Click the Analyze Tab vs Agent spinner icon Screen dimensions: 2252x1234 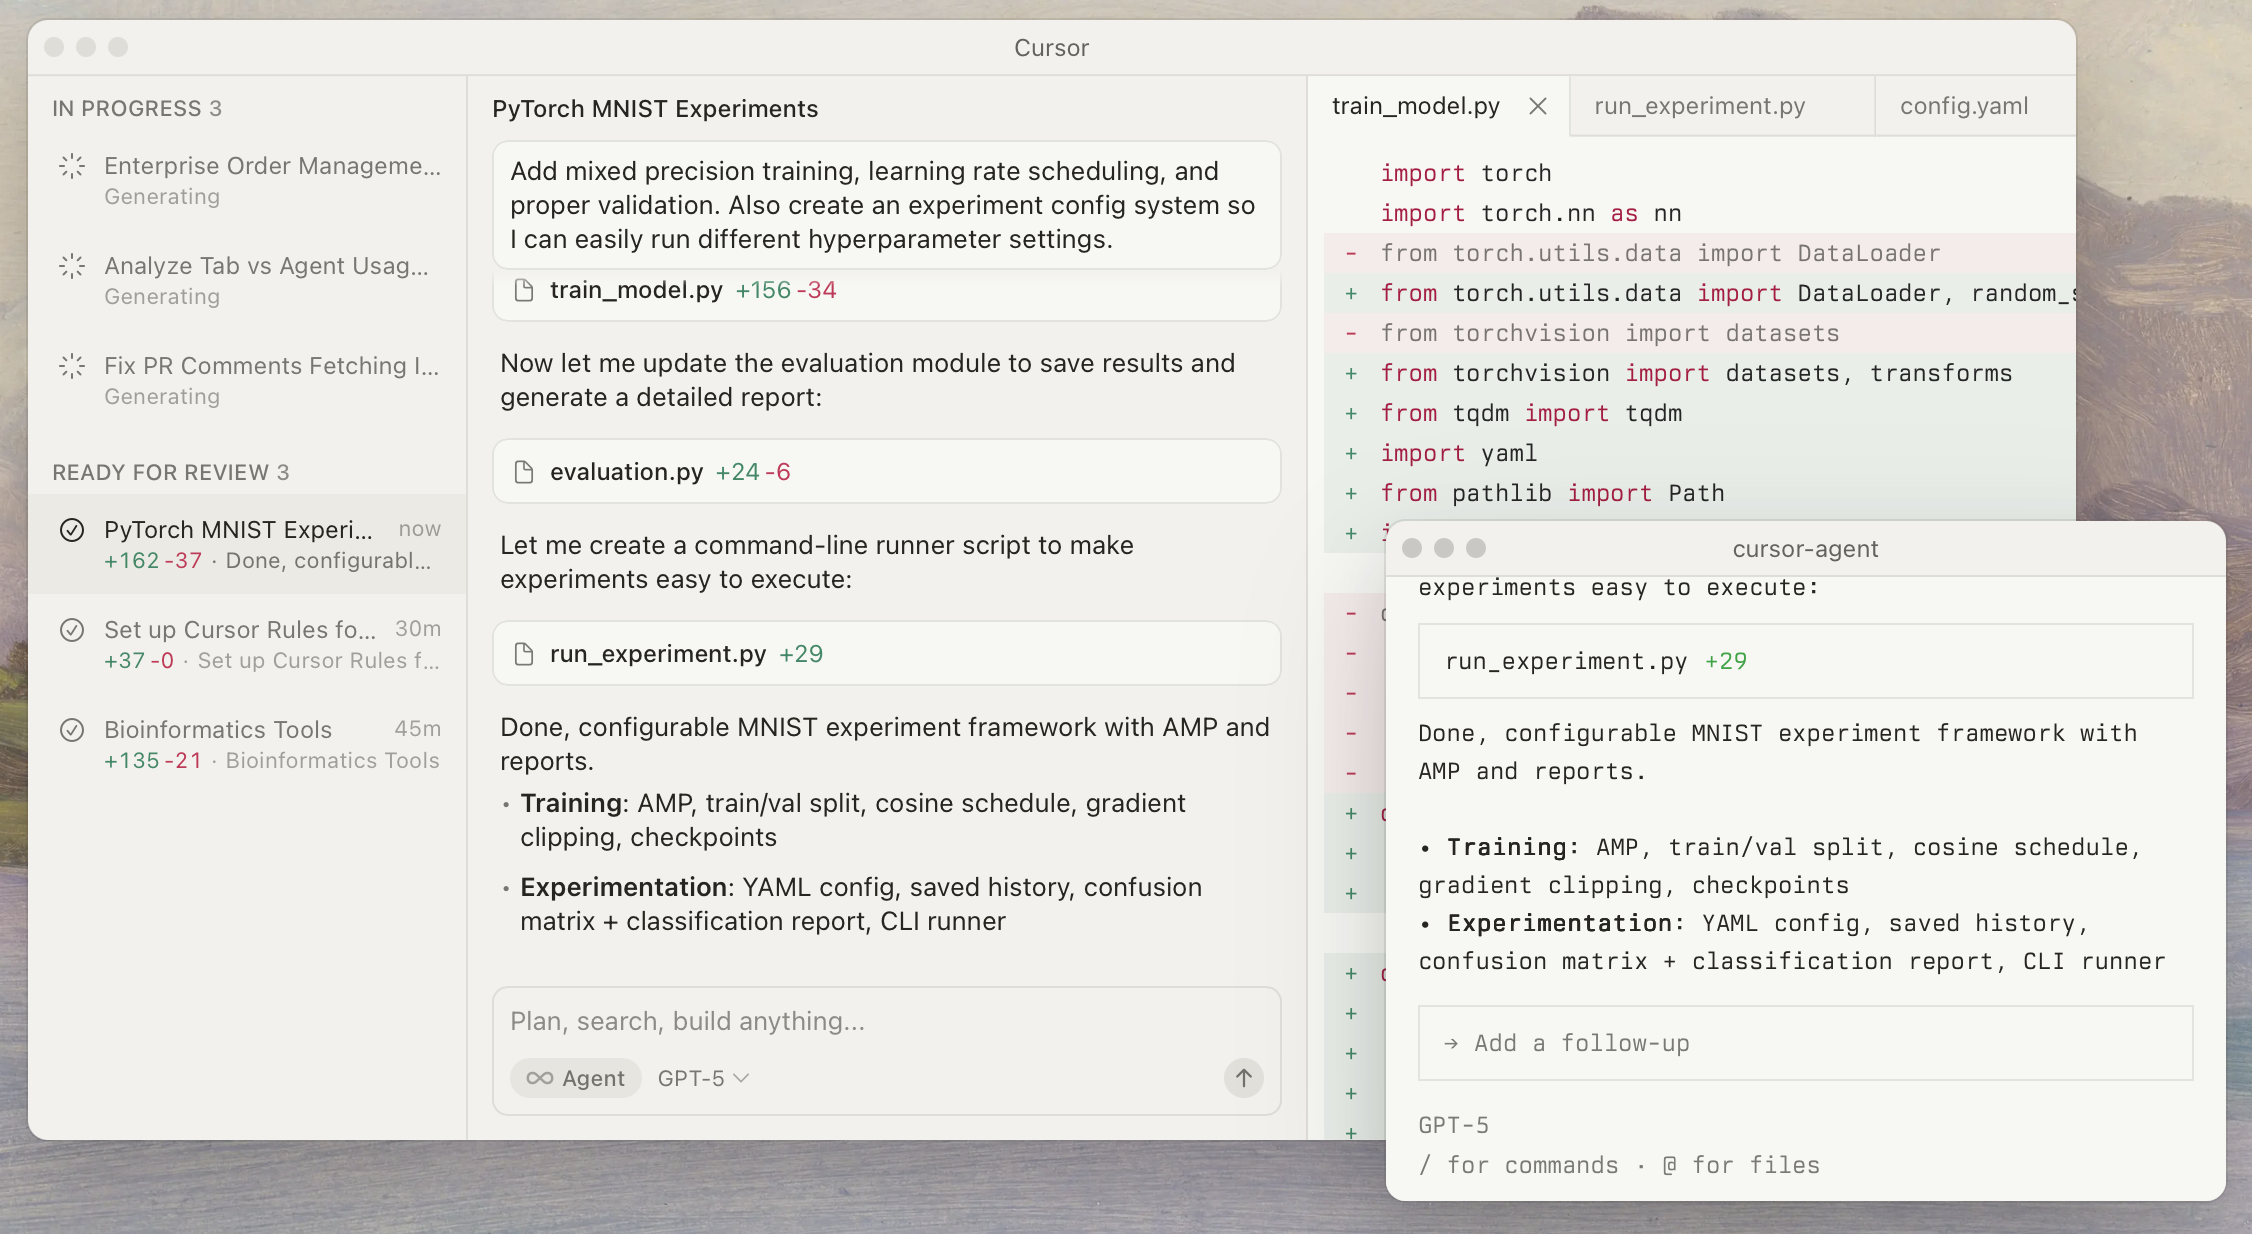[x=72, y=266]
